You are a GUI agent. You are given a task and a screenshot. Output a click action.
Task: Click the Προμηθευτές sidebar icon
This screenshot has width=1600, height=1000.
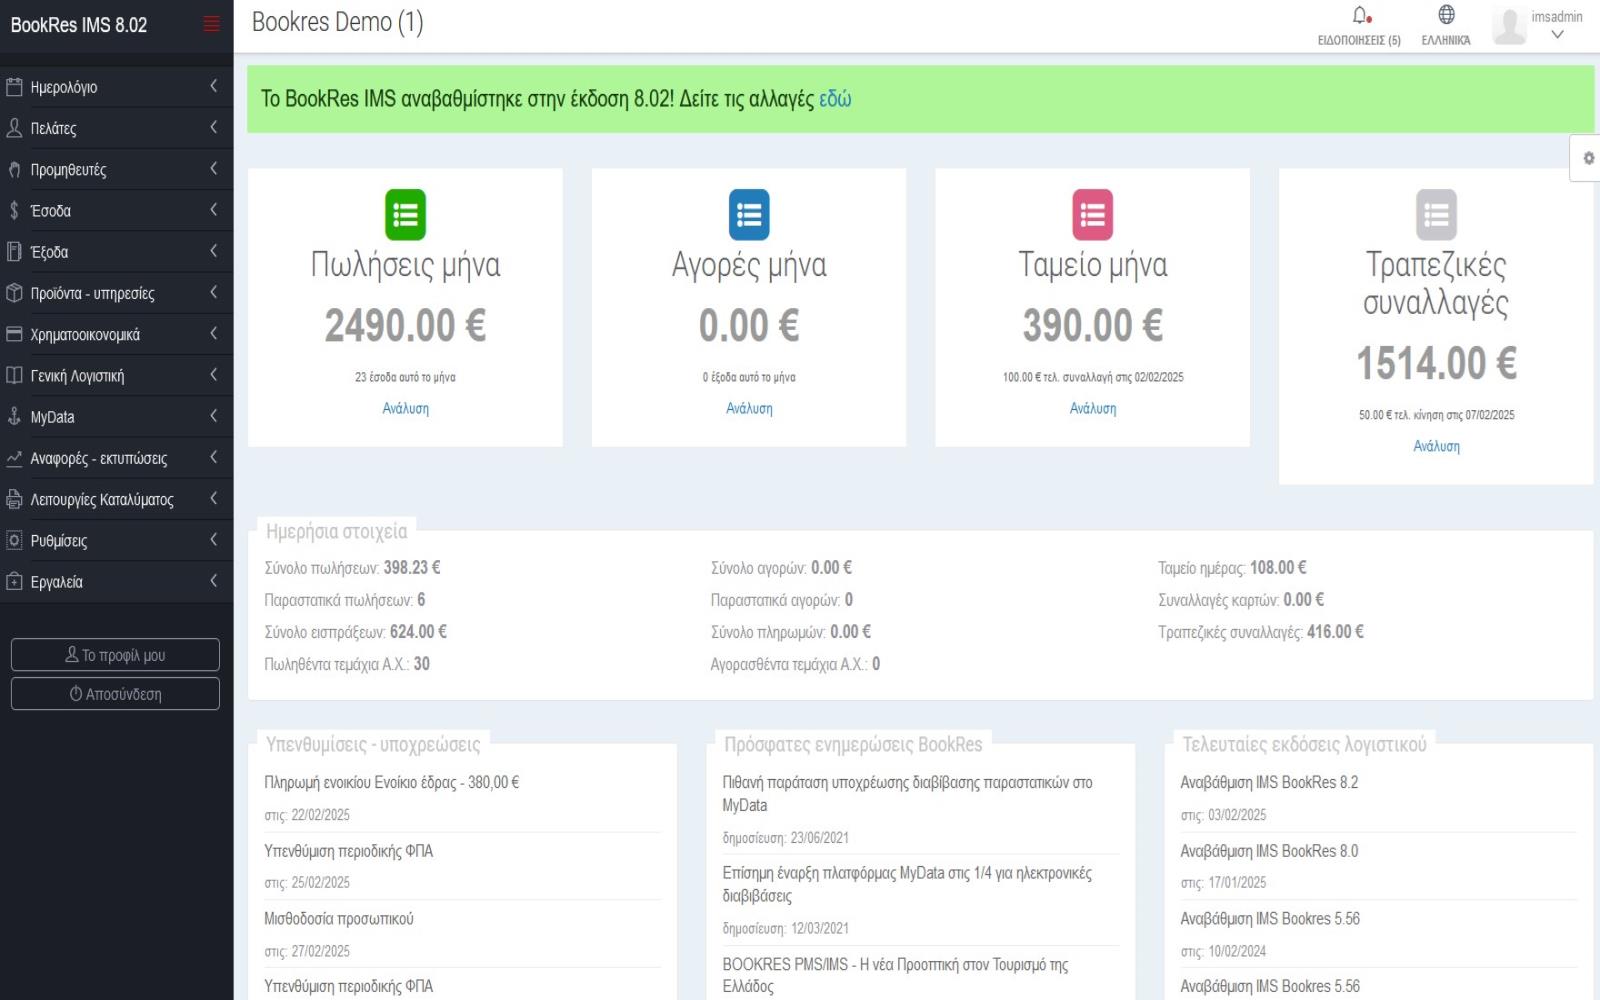[x=14, y=169]
